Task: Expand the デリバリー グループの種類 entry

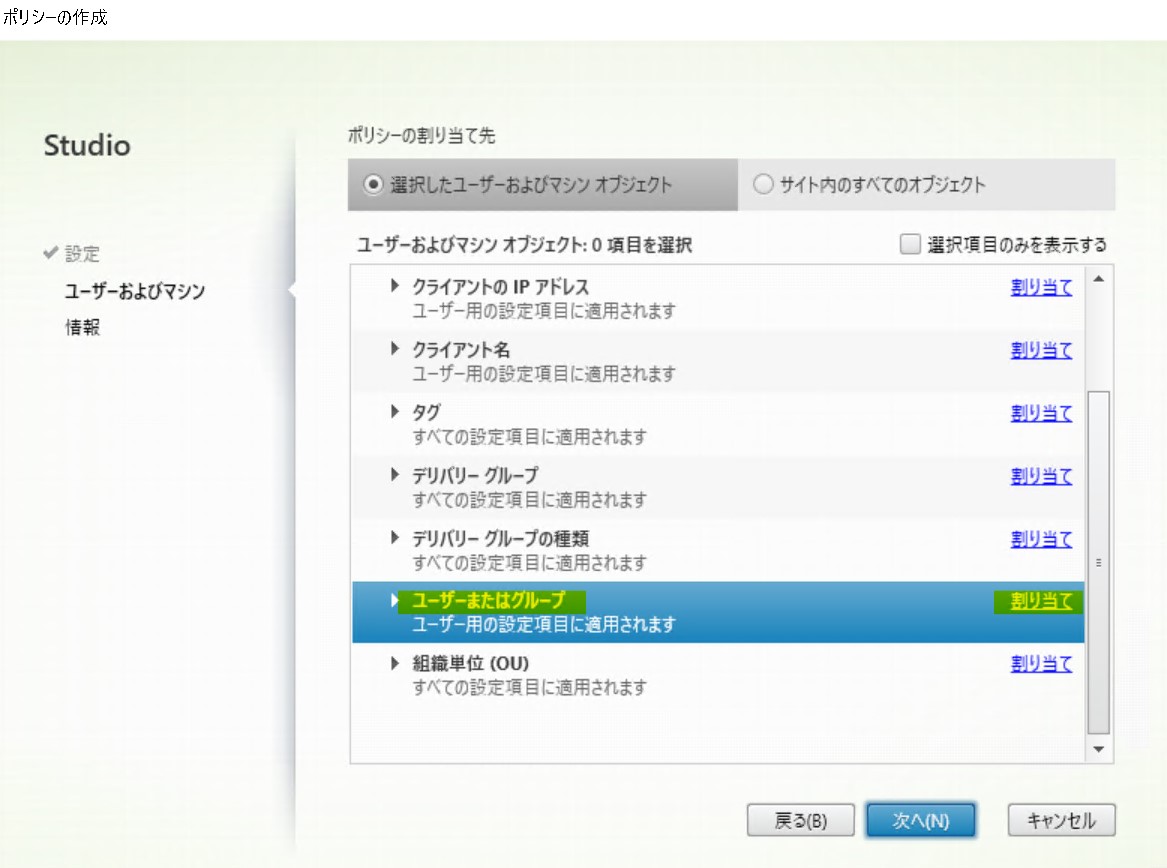Action: 393,537
